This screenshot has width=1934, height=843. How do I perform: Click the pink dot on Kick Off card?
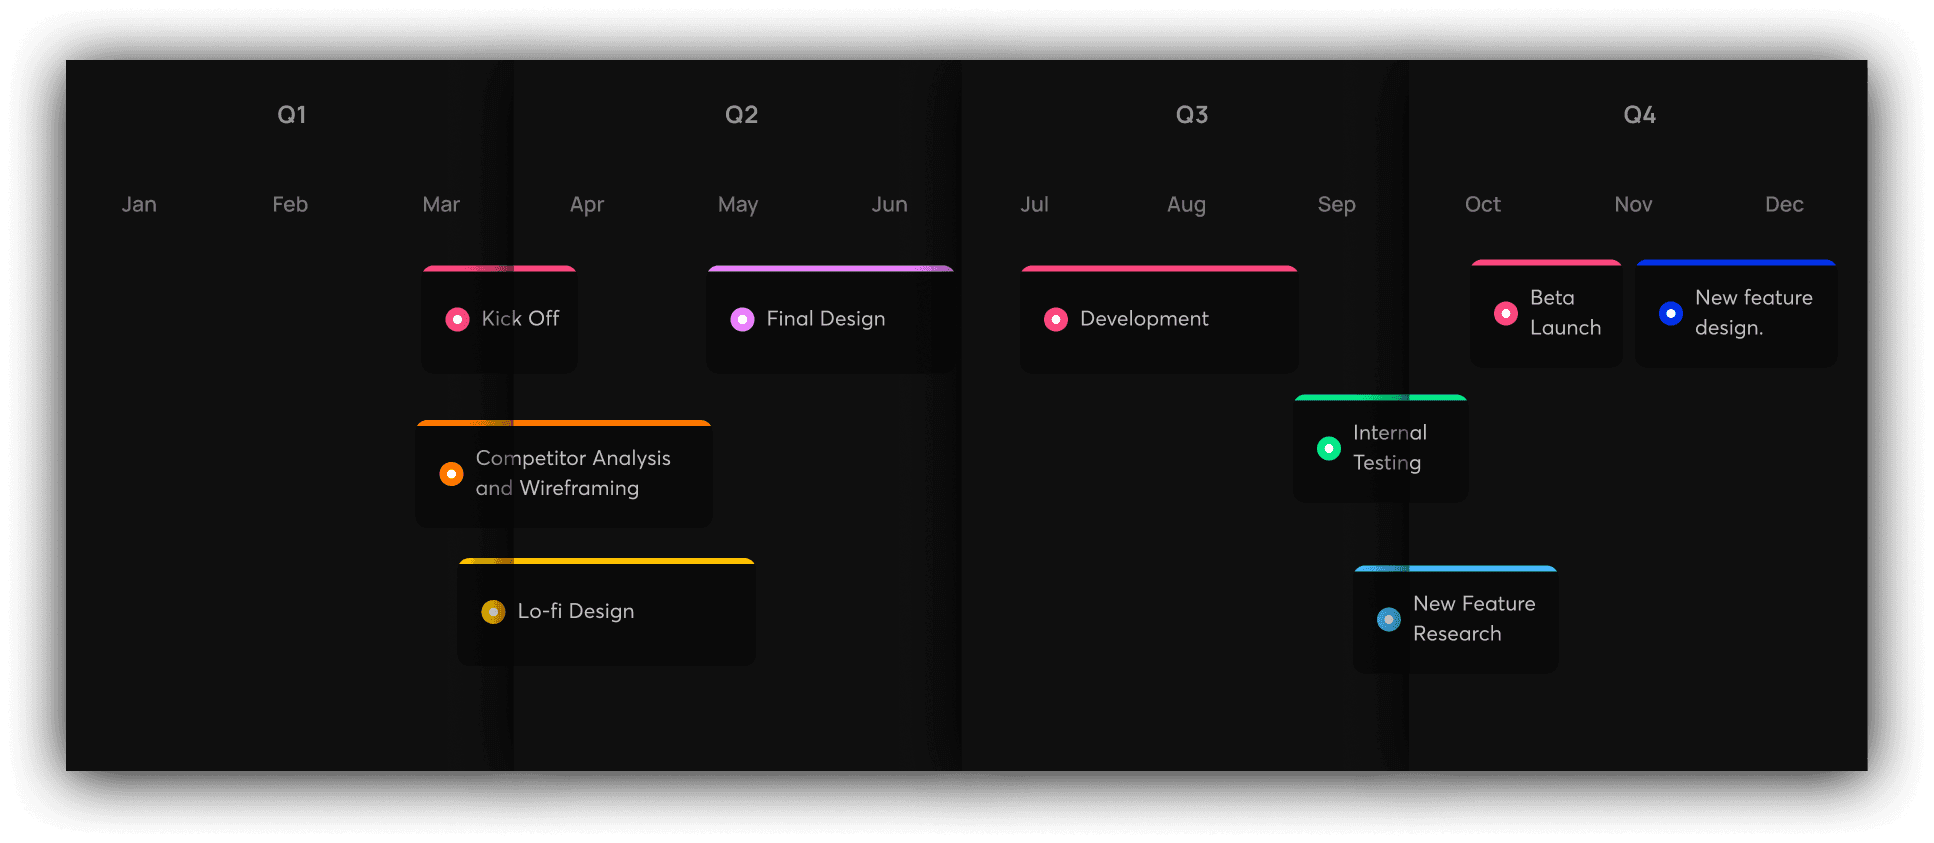(457, 319)
